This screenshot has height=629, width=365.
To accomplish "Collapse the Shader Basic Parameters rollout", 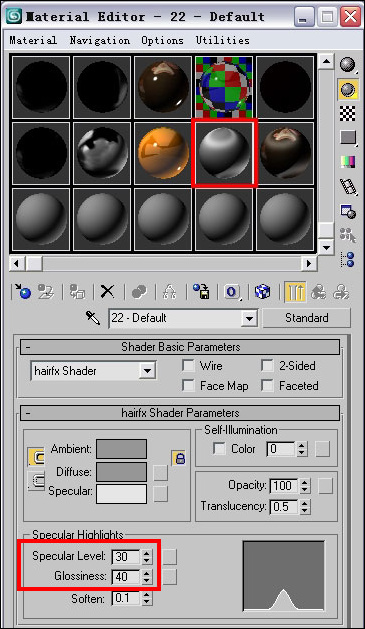I will [180, 347].
